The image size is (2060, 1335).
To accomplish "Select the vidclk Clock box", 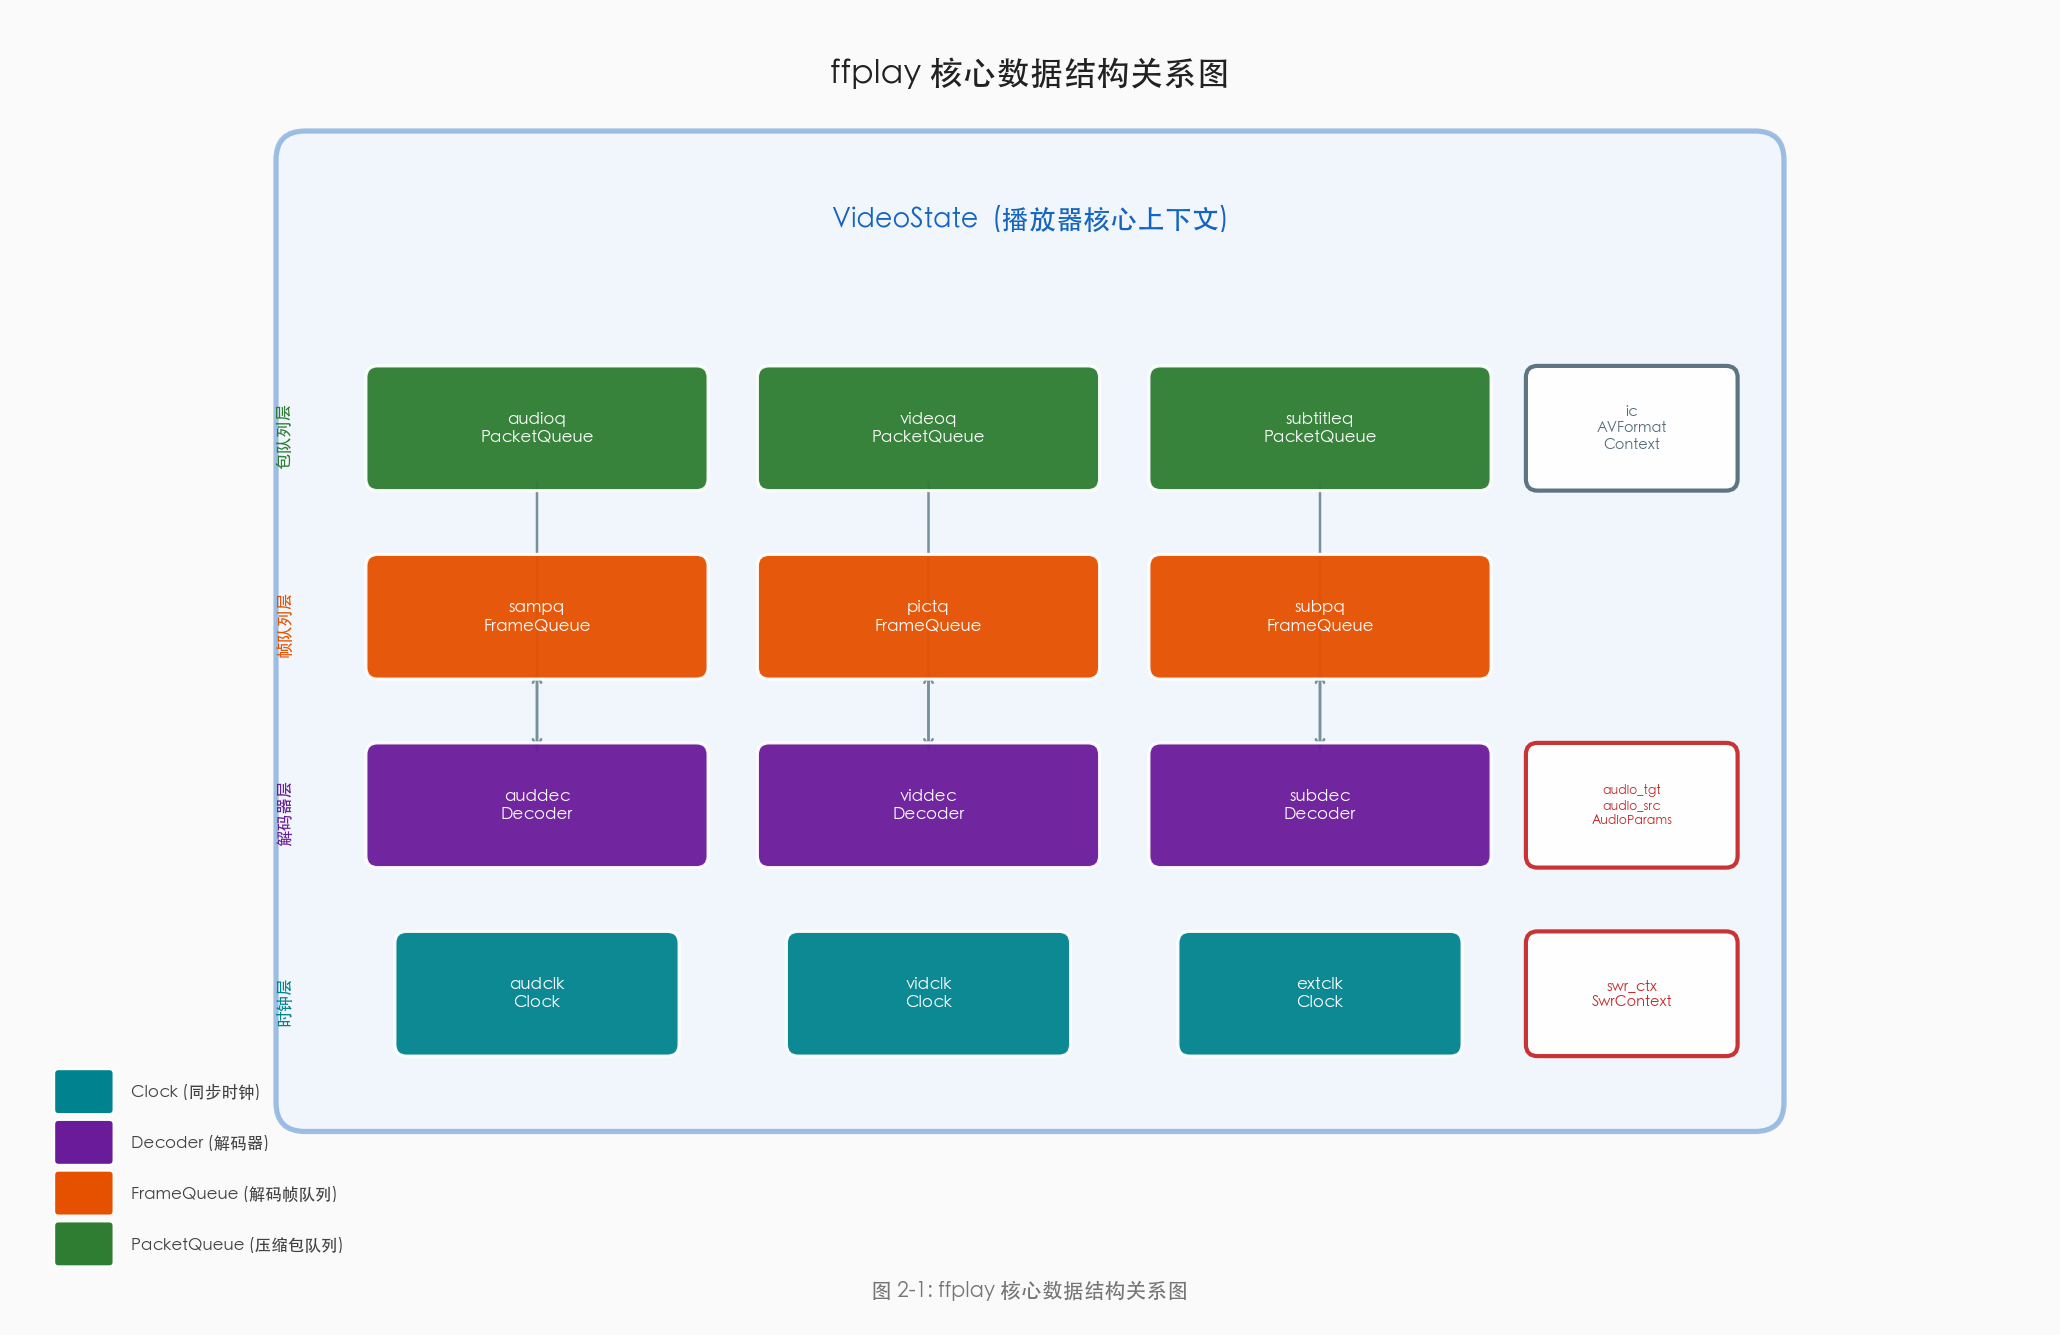I will (x=928, y=993).
